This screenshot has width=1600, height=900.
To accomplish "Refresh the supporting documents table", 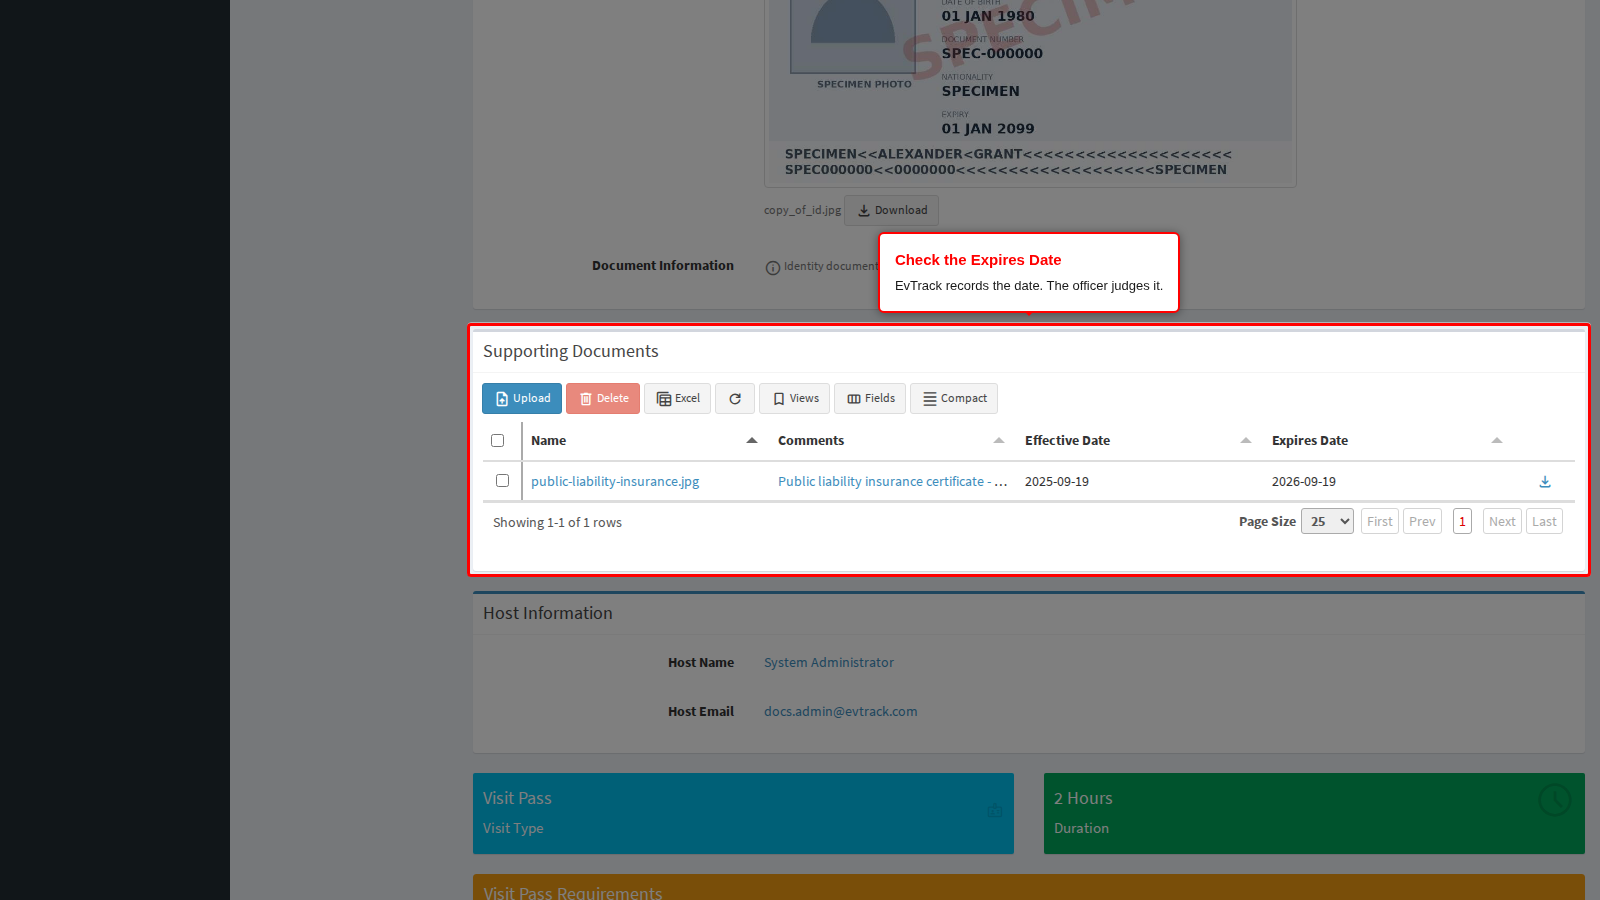I will click(x=735, y=398).
